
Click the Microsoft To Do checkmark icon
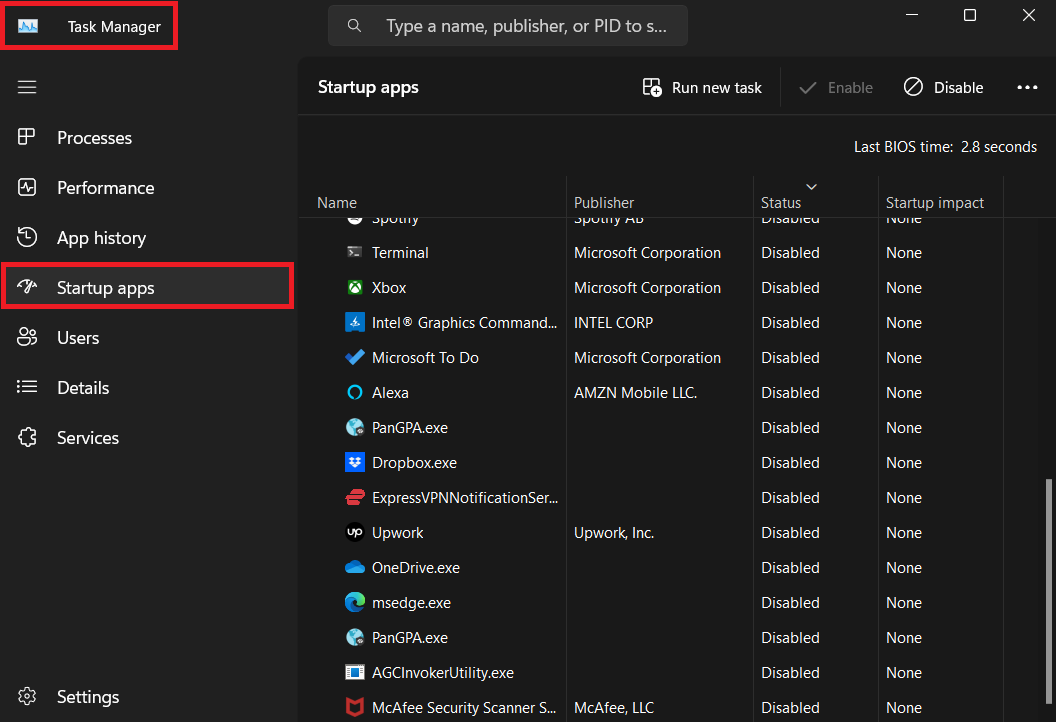(x=354, y=357)
